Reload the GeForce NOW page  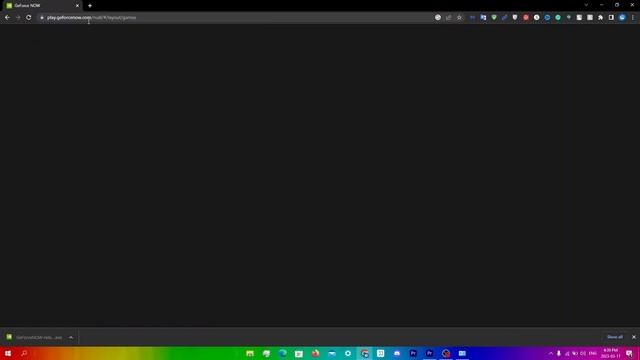click(29, 18)
